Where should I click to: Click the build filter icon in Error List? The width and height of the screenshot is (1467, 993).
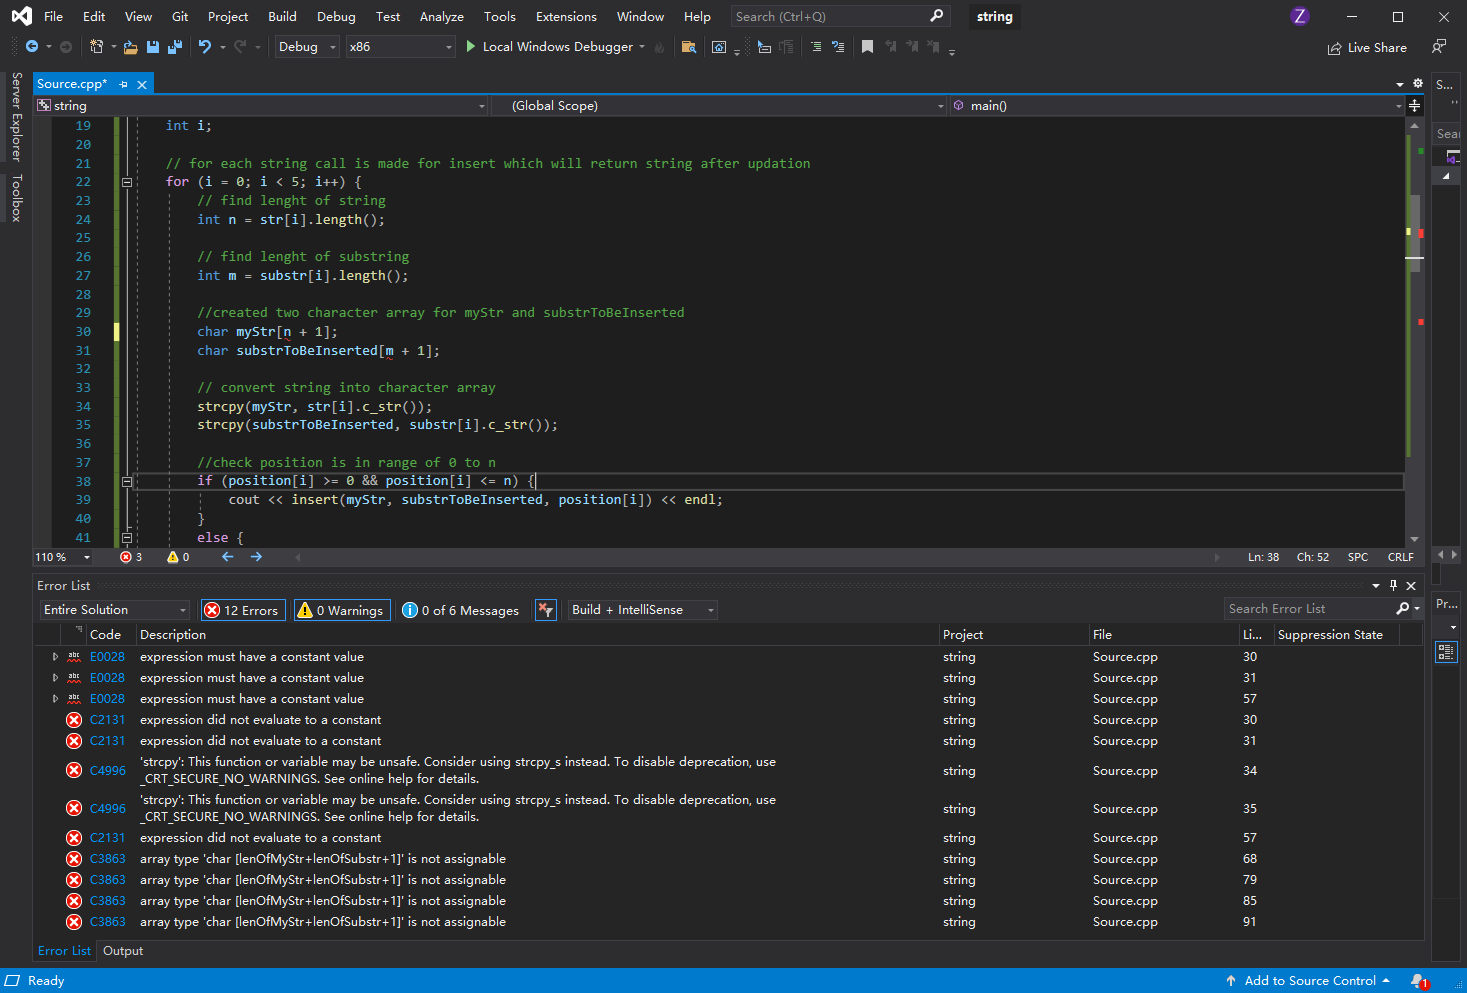tap(545, 610)
